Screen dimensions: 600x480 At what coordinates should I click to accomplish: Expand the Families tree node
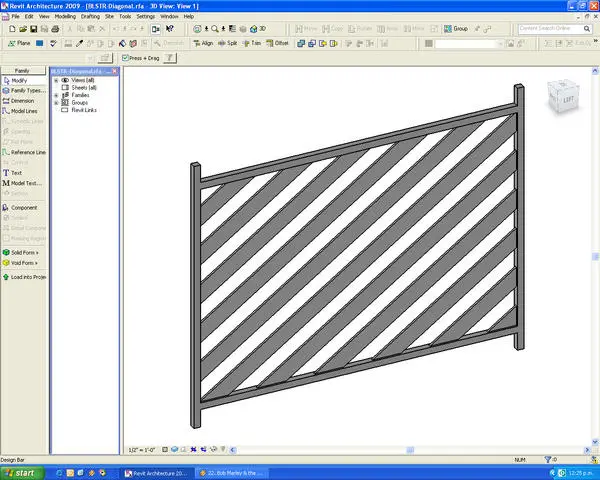click(56, 95)
